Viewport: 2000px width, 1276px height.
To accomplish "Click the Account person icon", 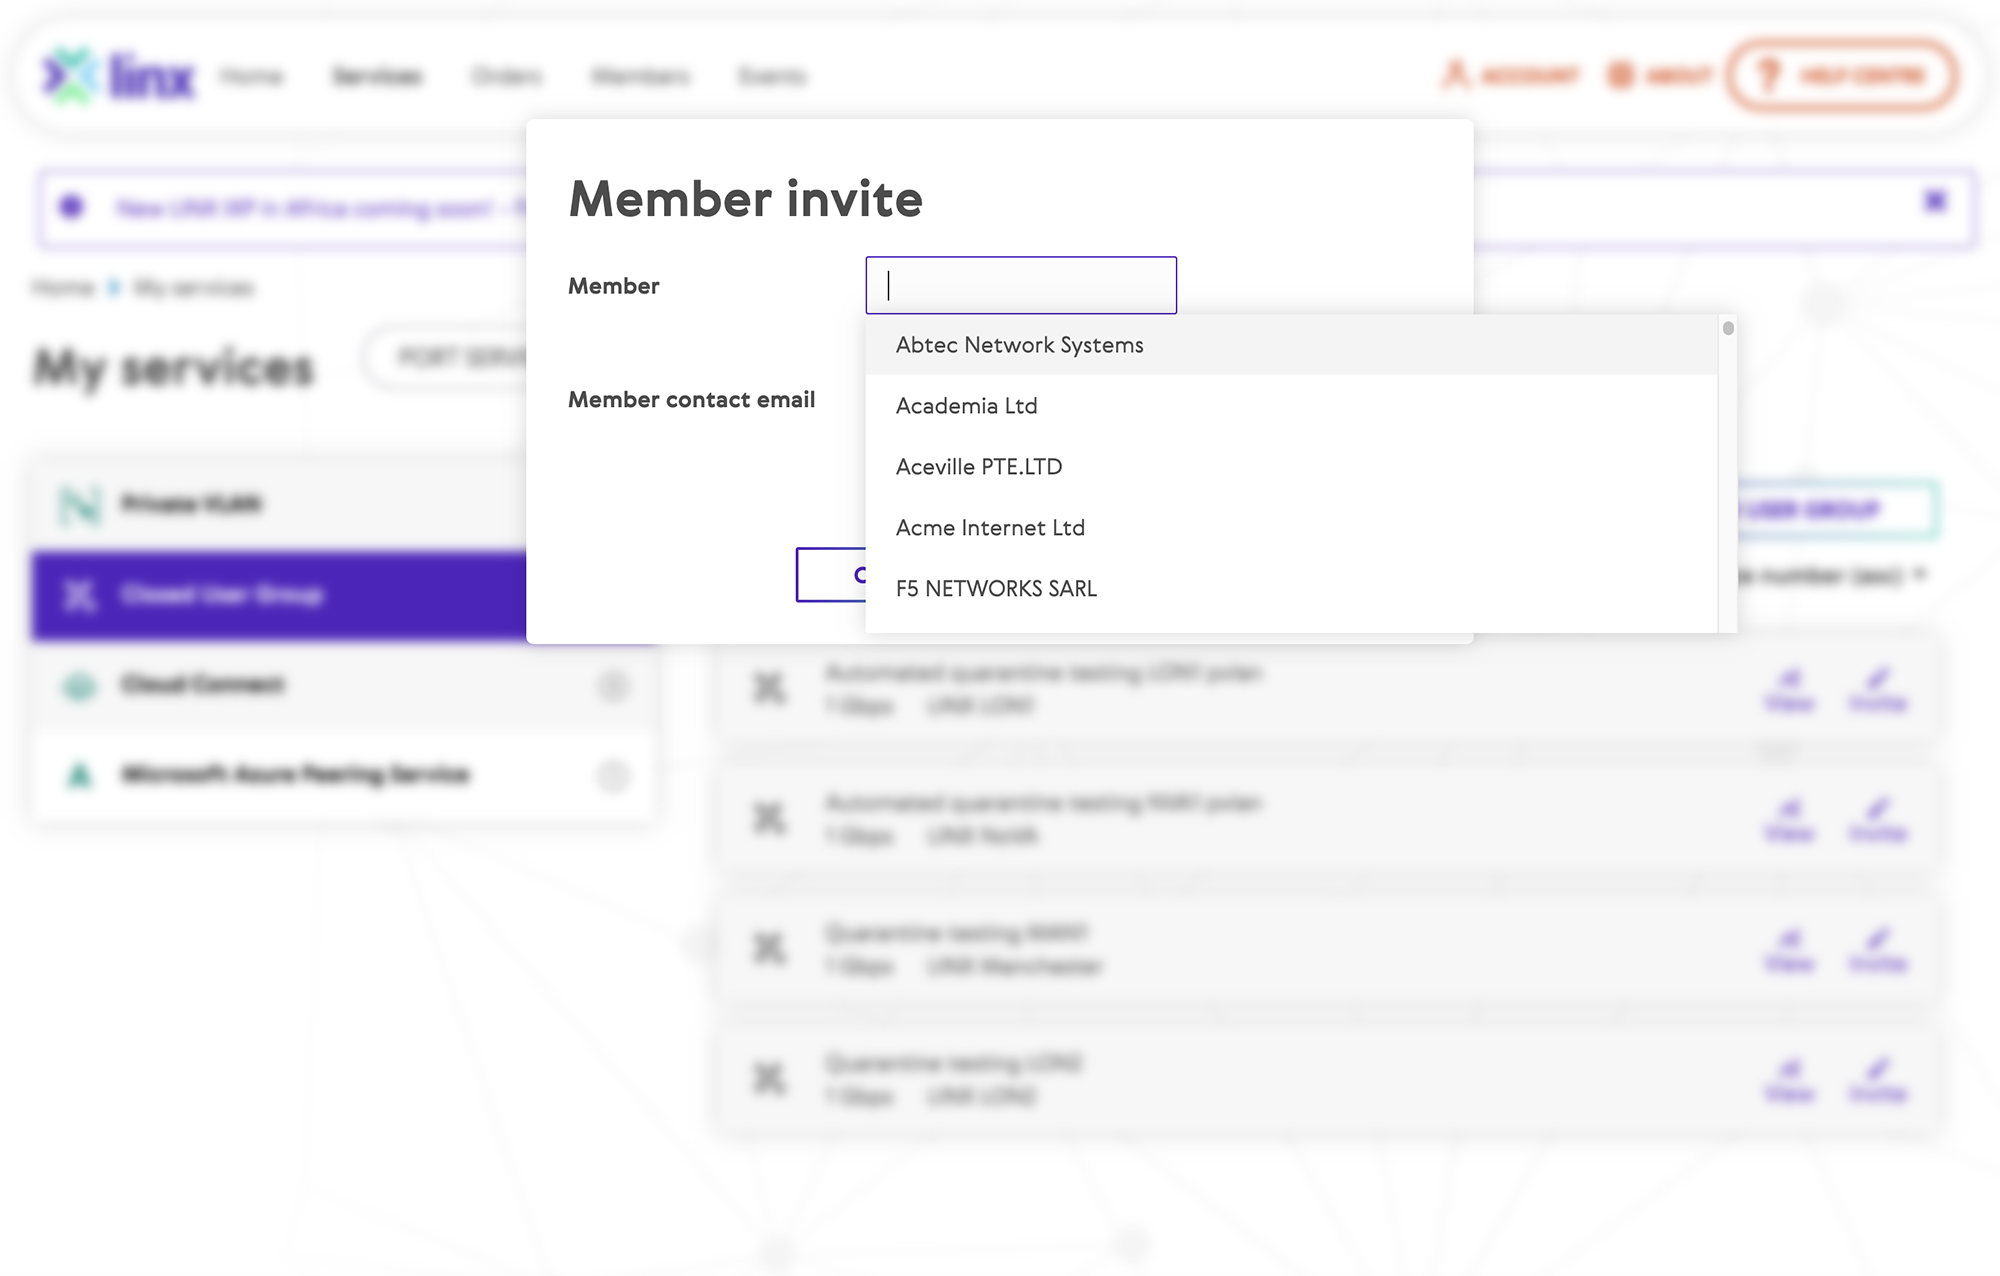I will click(x=1456, y=75).
